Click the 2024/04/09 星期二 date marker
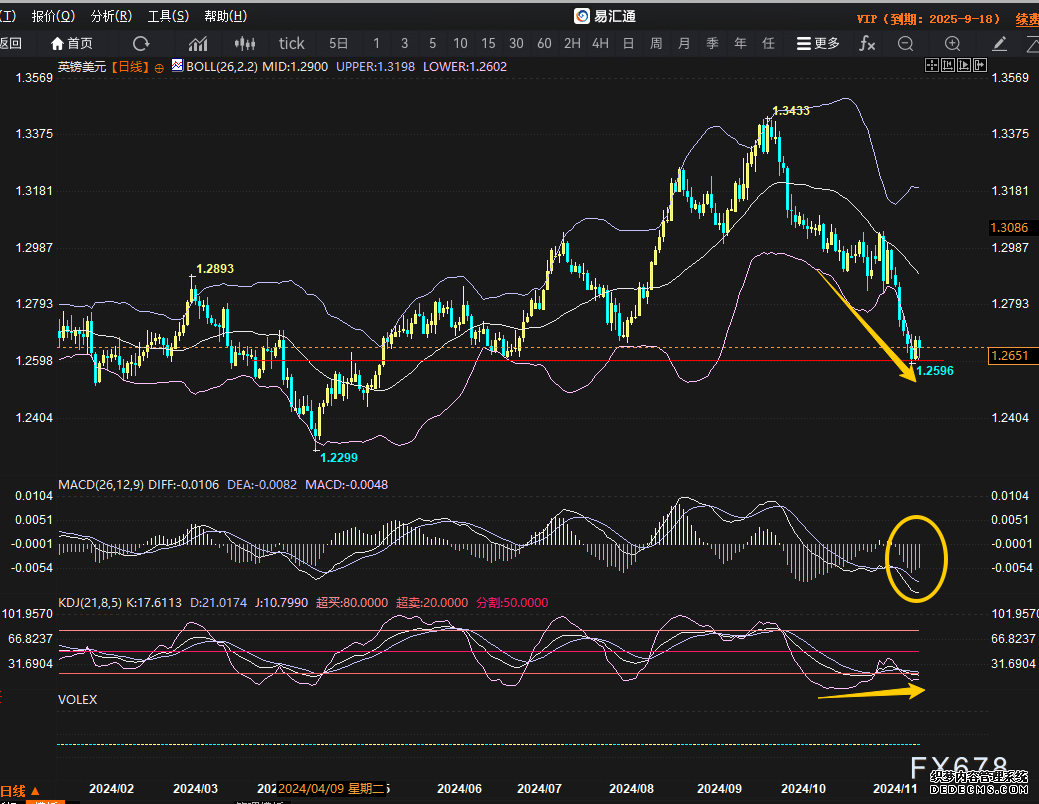The height and width of the screenshot is (804, 1039). (x=331, y=789)
